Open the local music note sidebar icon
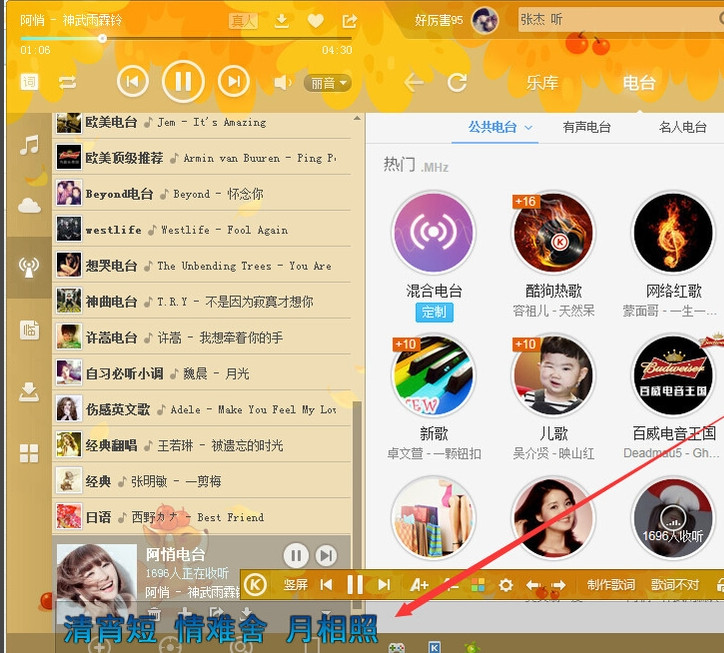The width and height of the screenshot is (724, 653). [30, 145]
